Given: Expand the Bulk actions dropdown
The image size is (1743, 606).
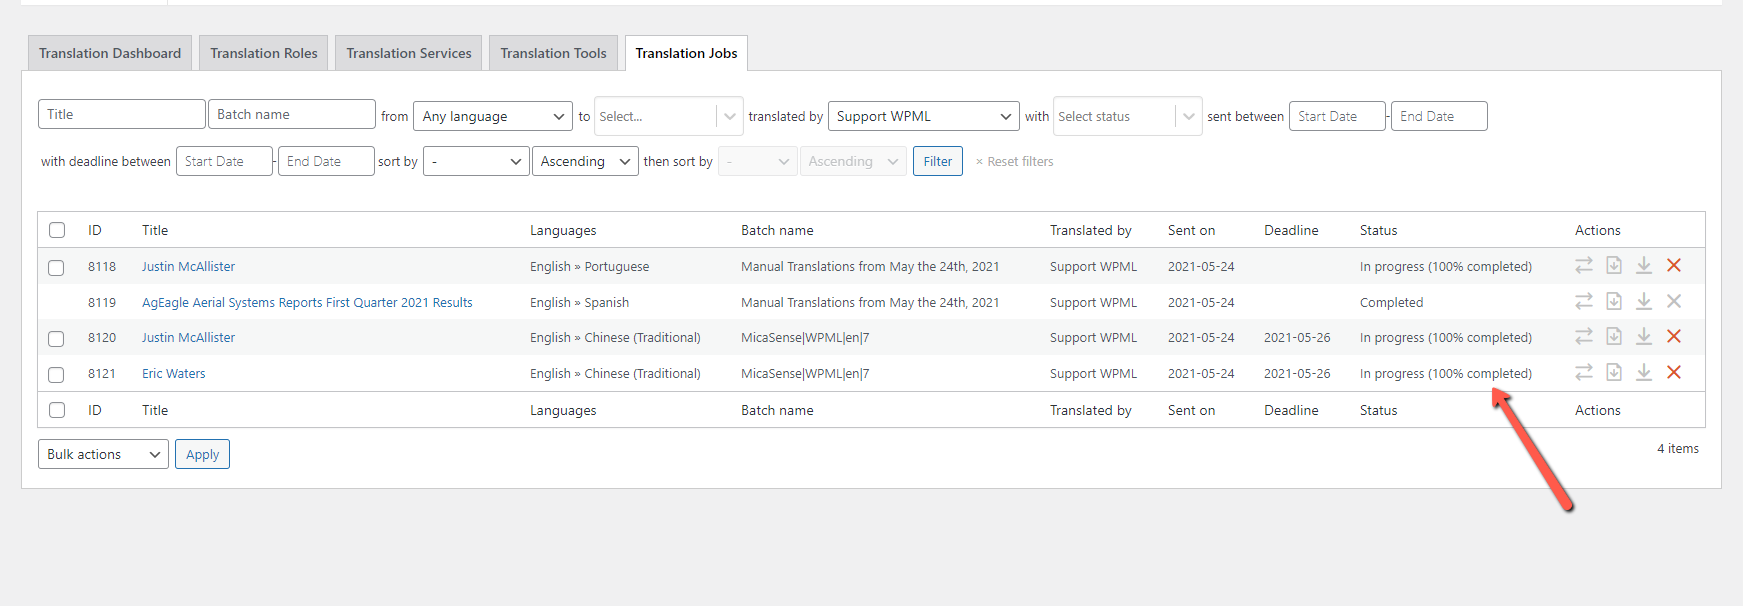Looking at the screenshot, I should 103,454.
